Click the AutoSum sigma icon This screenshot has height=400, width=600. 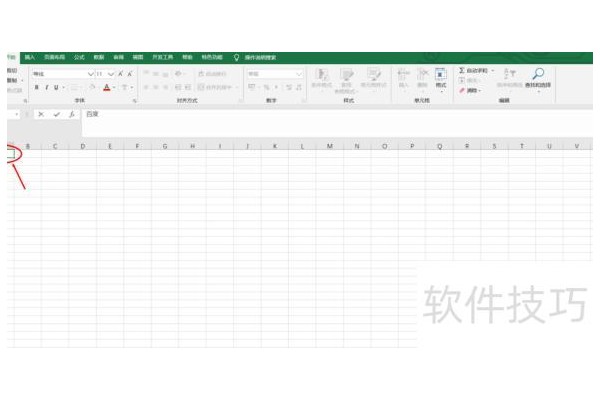click(x=462, y=70)
